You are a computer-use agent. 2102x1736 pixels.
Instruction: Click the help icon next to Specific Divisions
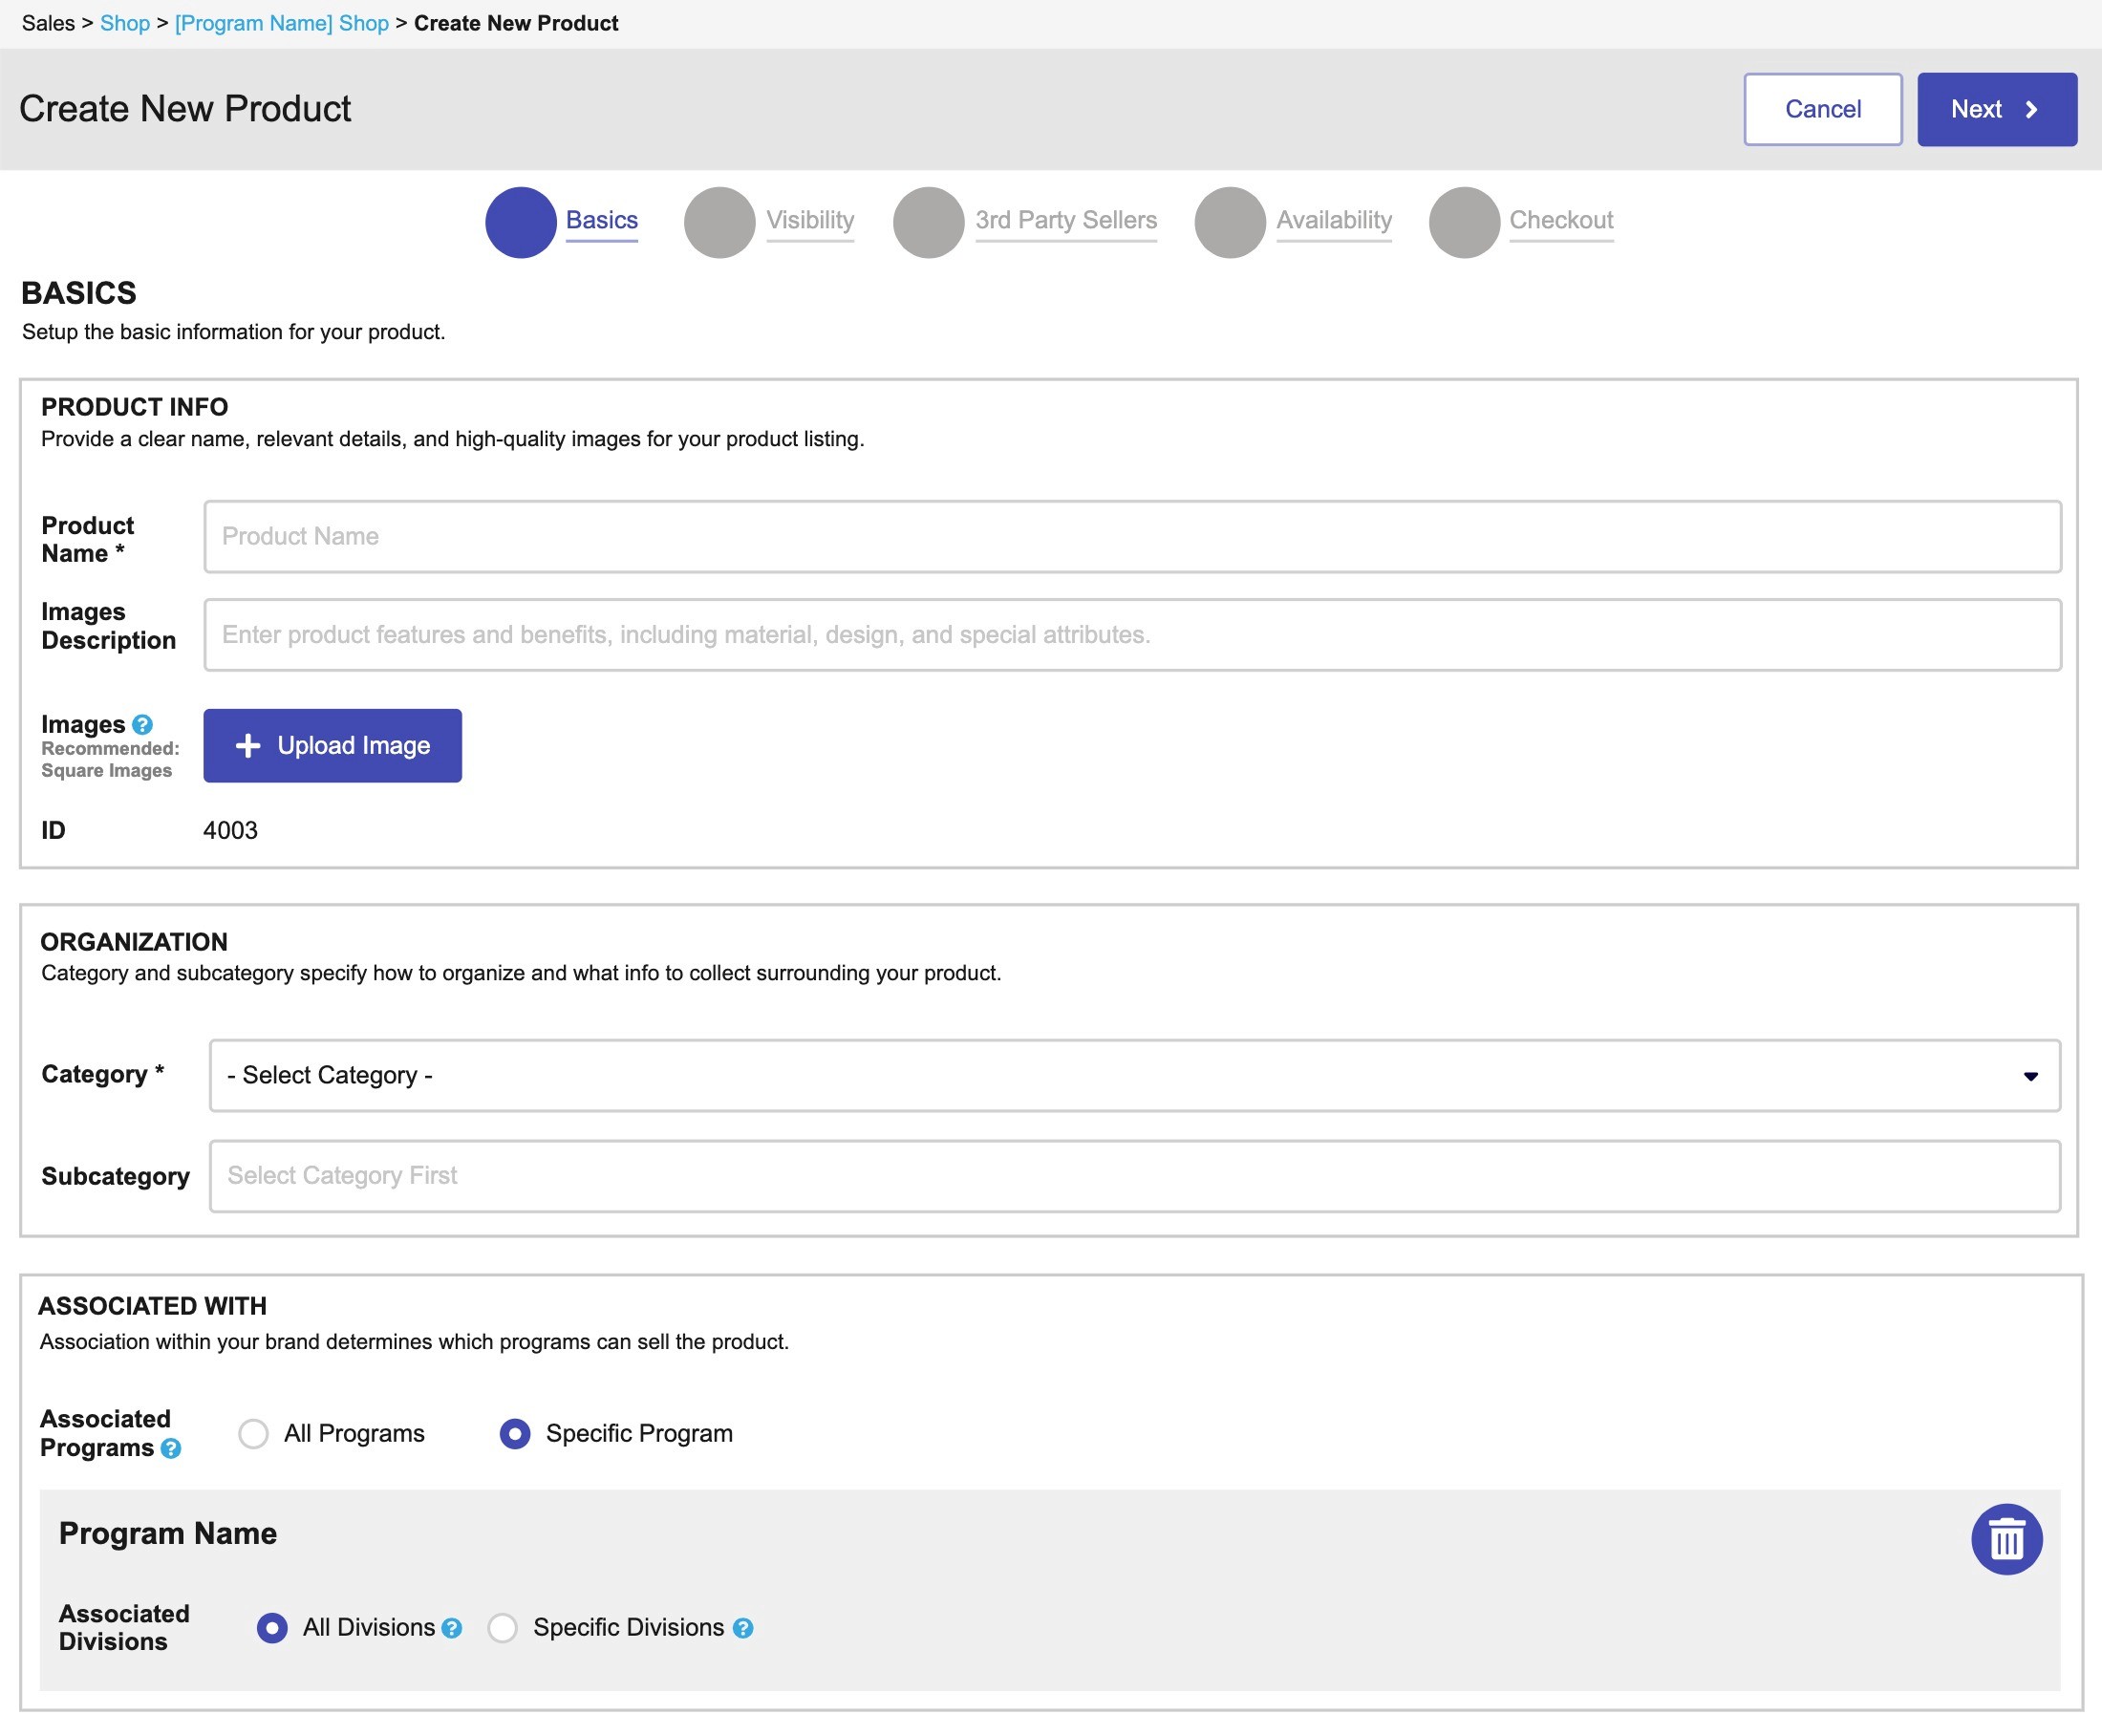[743, 1628]
